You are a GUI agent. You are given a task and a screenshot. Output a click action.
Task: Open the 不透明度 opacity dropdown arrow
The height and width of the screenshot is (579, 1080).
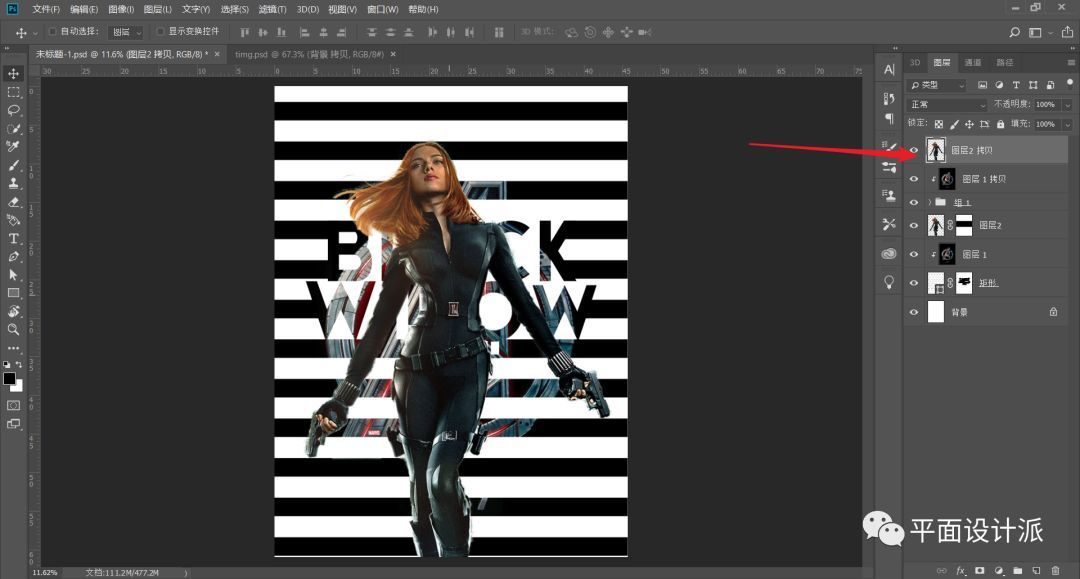(x=1067, y=104)
